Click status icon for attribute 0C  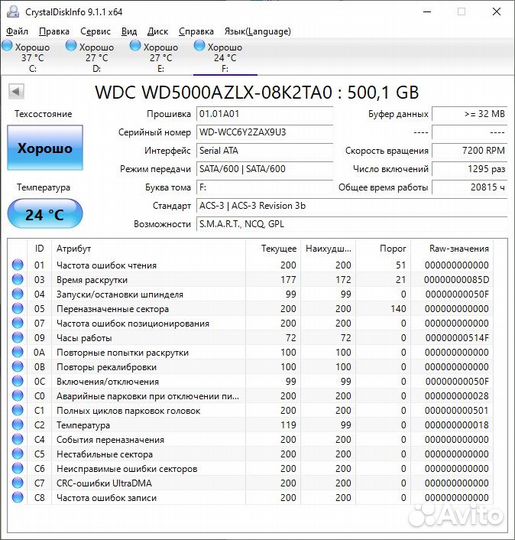click(x=18, y=381)
